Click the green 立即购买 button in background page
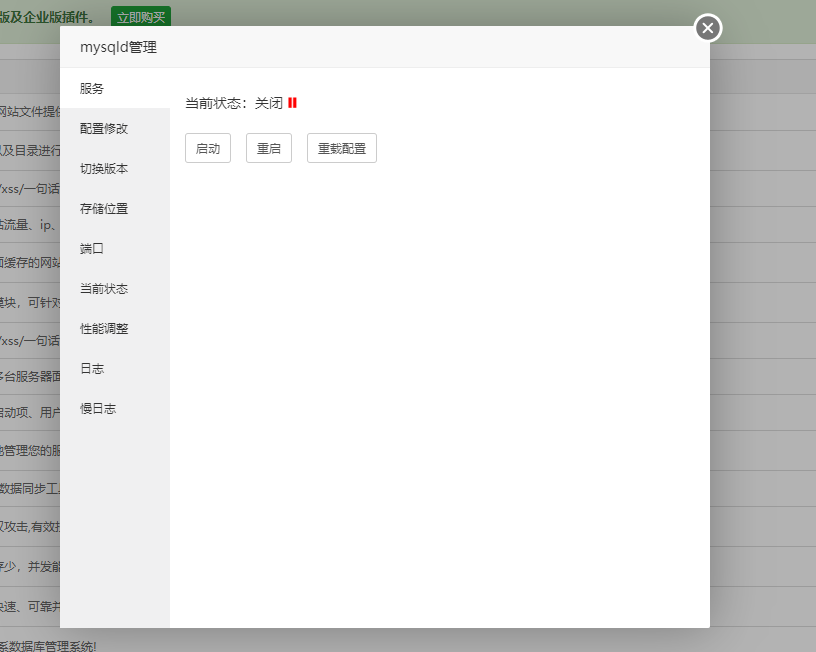The image size is (816, 652). point(141,17)
